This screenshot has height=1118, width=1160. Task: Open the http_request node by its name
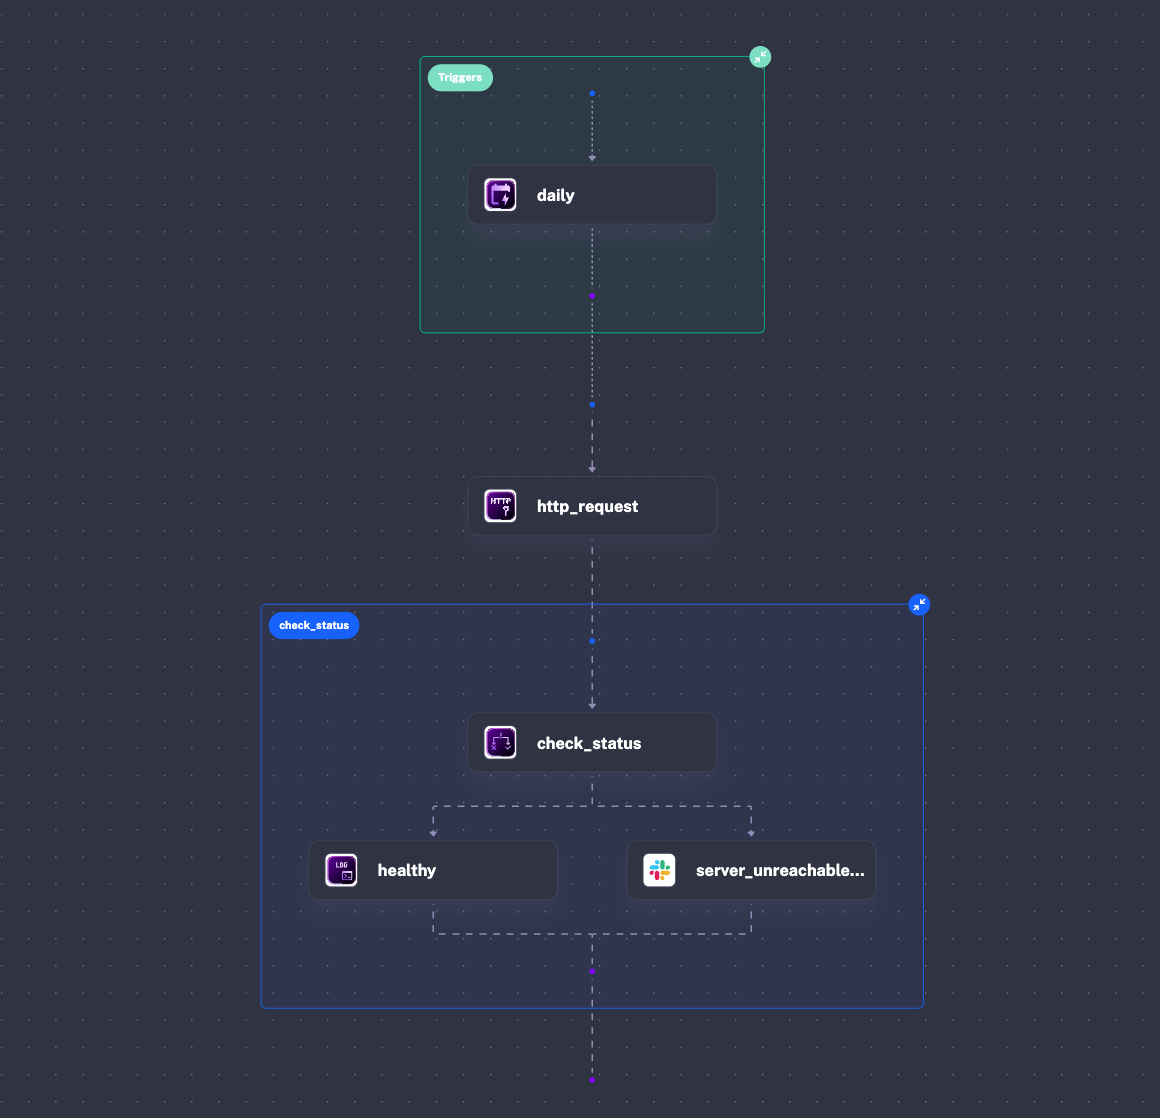pos(587,507)
